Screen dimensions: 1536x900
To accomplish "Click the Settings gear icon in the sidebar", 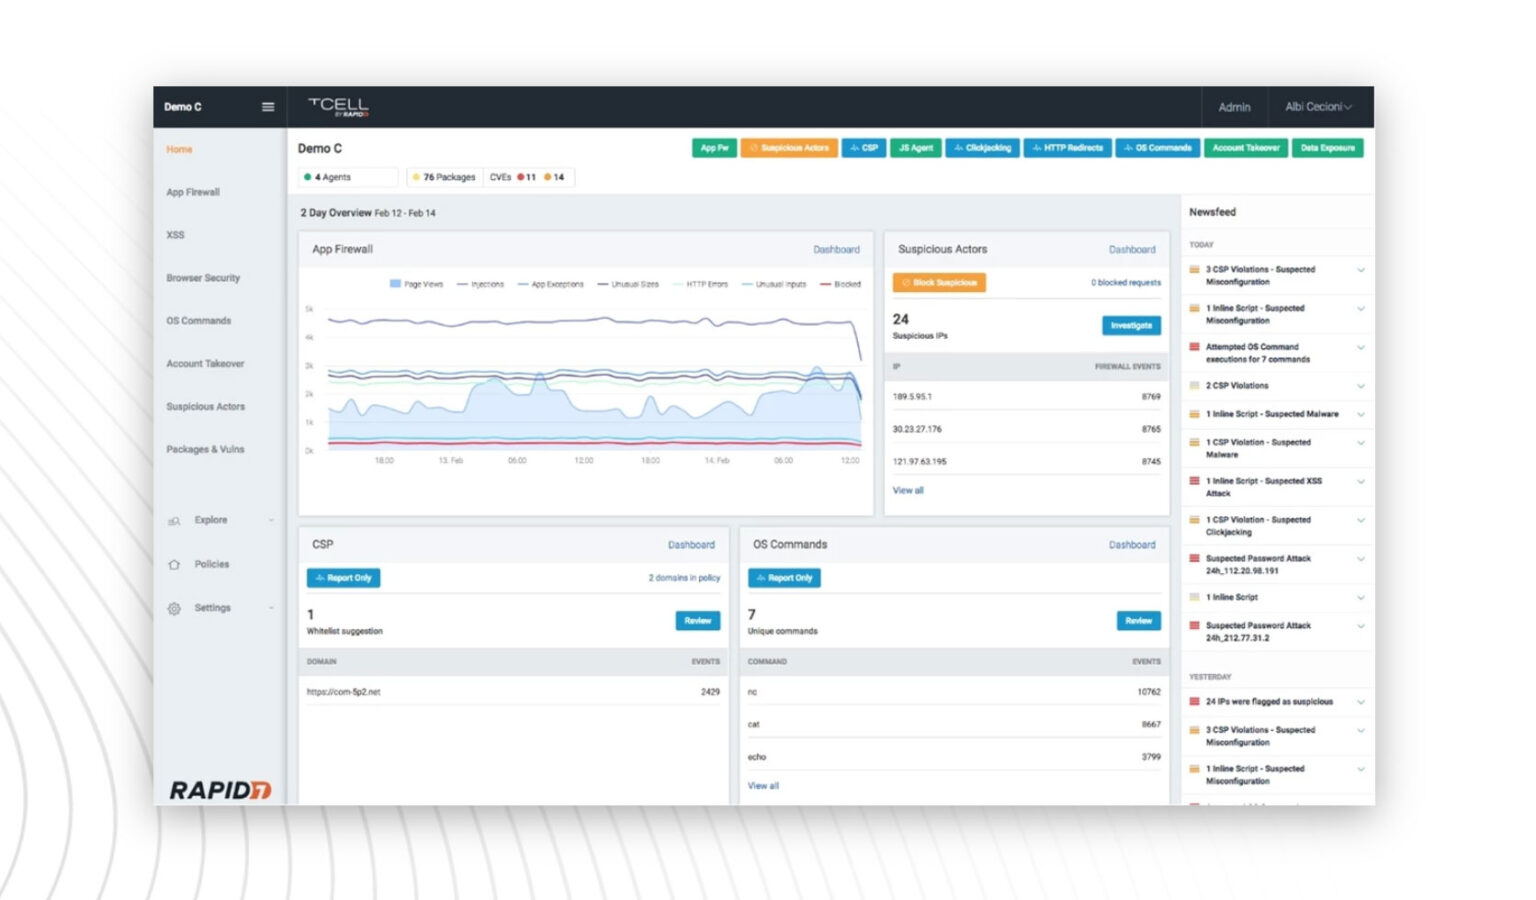I will coord(174,608).
